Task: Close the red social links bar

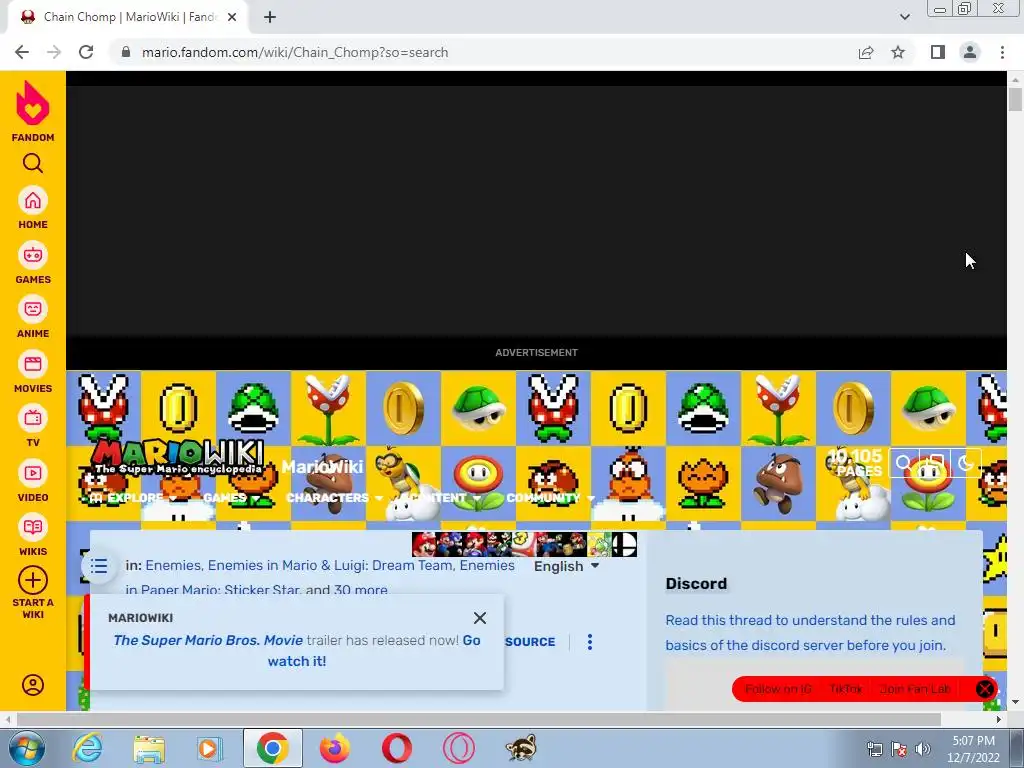Action: (x=985, y=689)
